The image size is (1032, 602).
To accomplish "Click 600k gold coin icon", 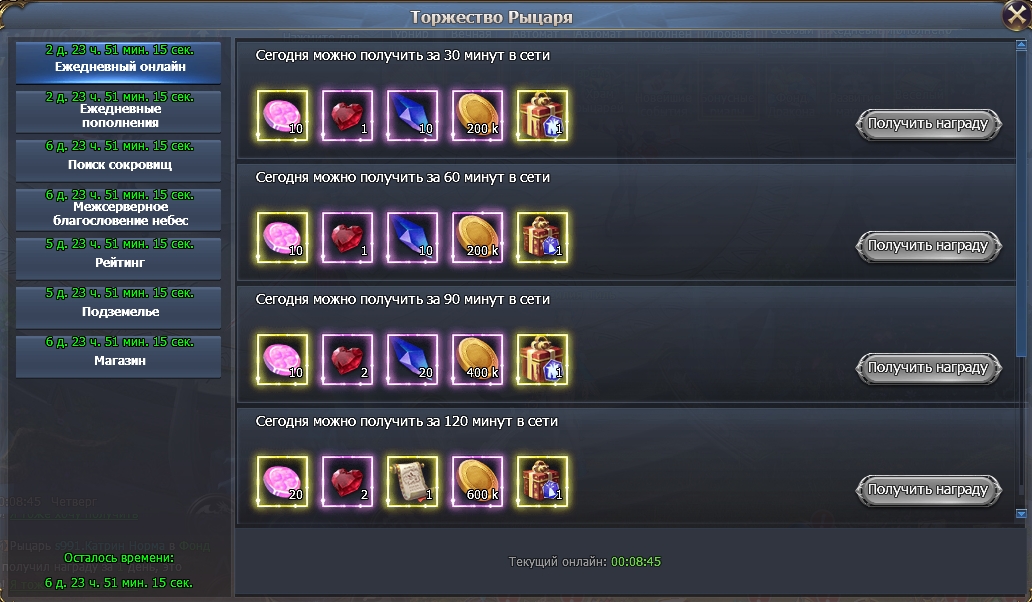I will coord(477,482).
